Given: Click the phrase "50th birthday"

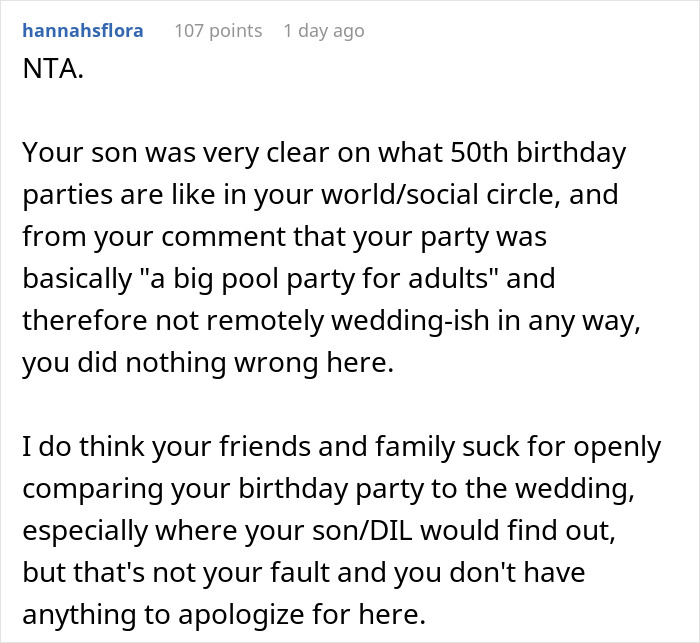Looking at the screenshot, I should coord(541,154).
